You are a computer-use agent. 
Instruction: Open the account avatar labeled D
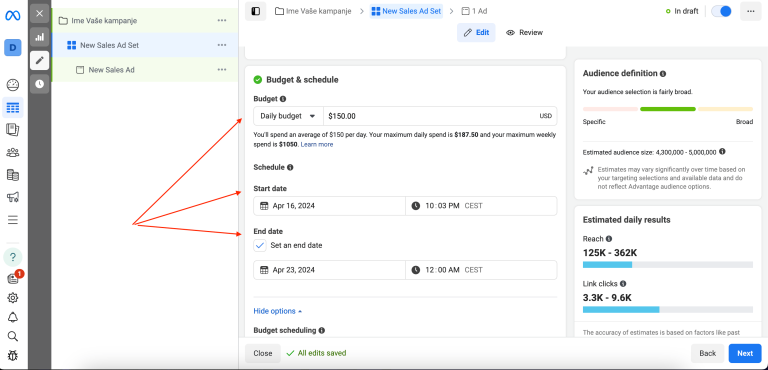(x=13, y=48)
